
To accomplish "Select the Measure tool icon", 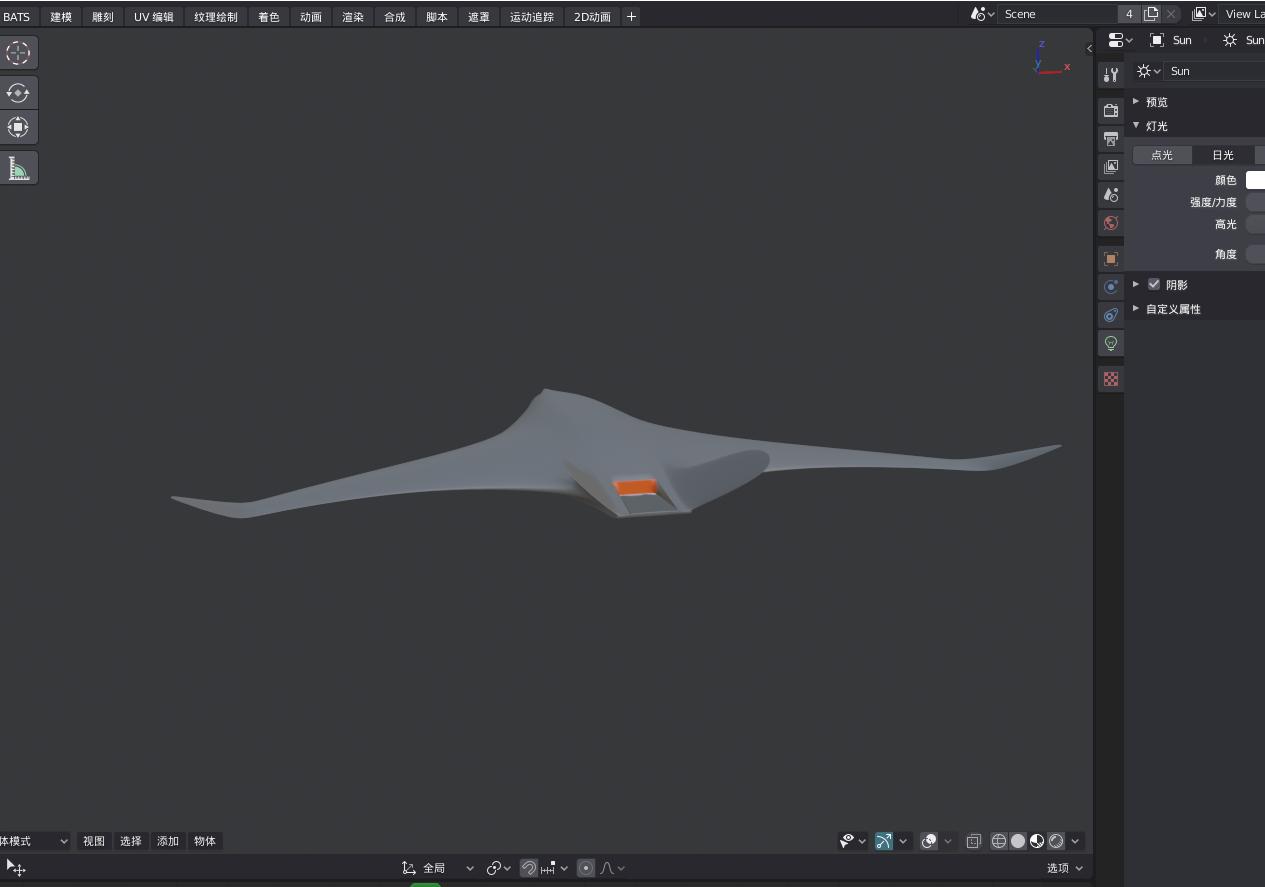I will pyautogui.click(x=18, y=168).
